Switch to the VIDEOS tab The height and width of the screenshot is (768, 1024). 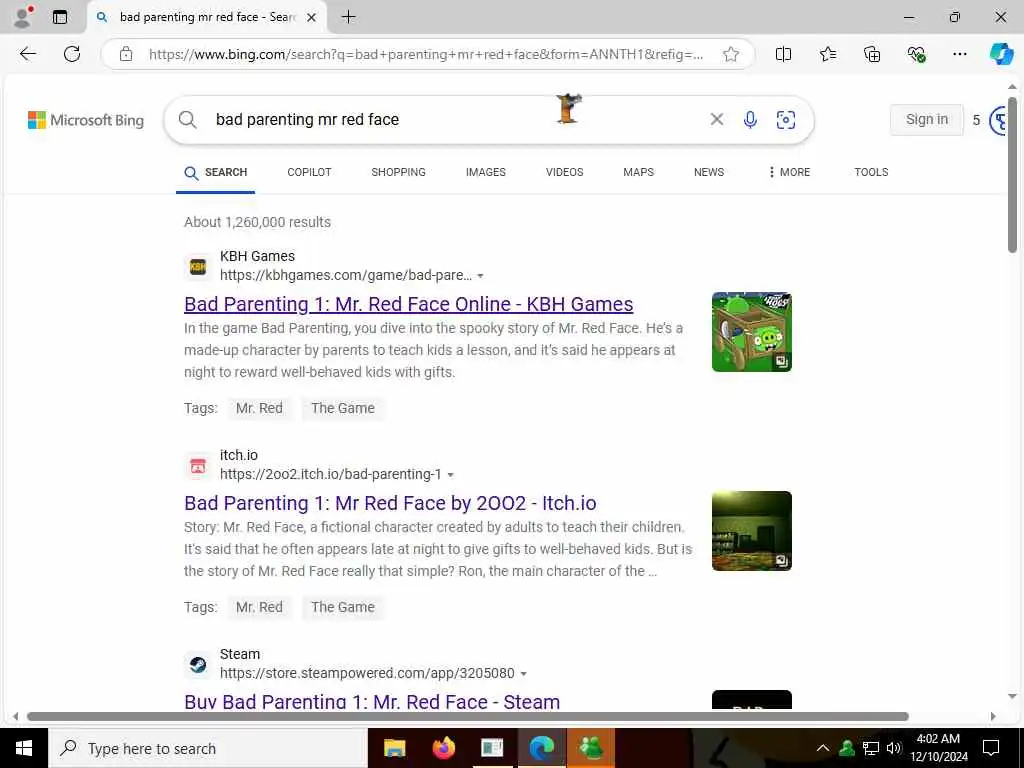coord(565,172)
